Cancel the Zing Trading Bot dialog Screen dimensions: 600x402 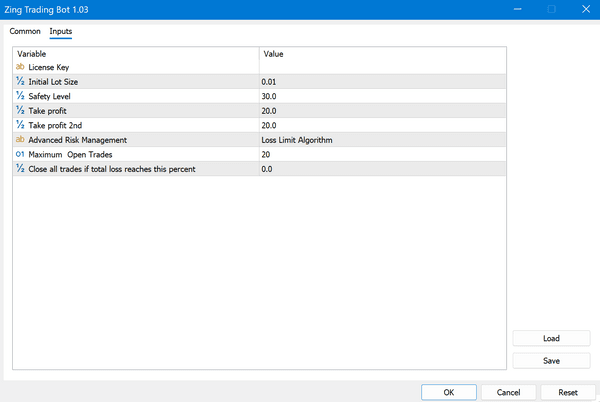pos(508,392)
